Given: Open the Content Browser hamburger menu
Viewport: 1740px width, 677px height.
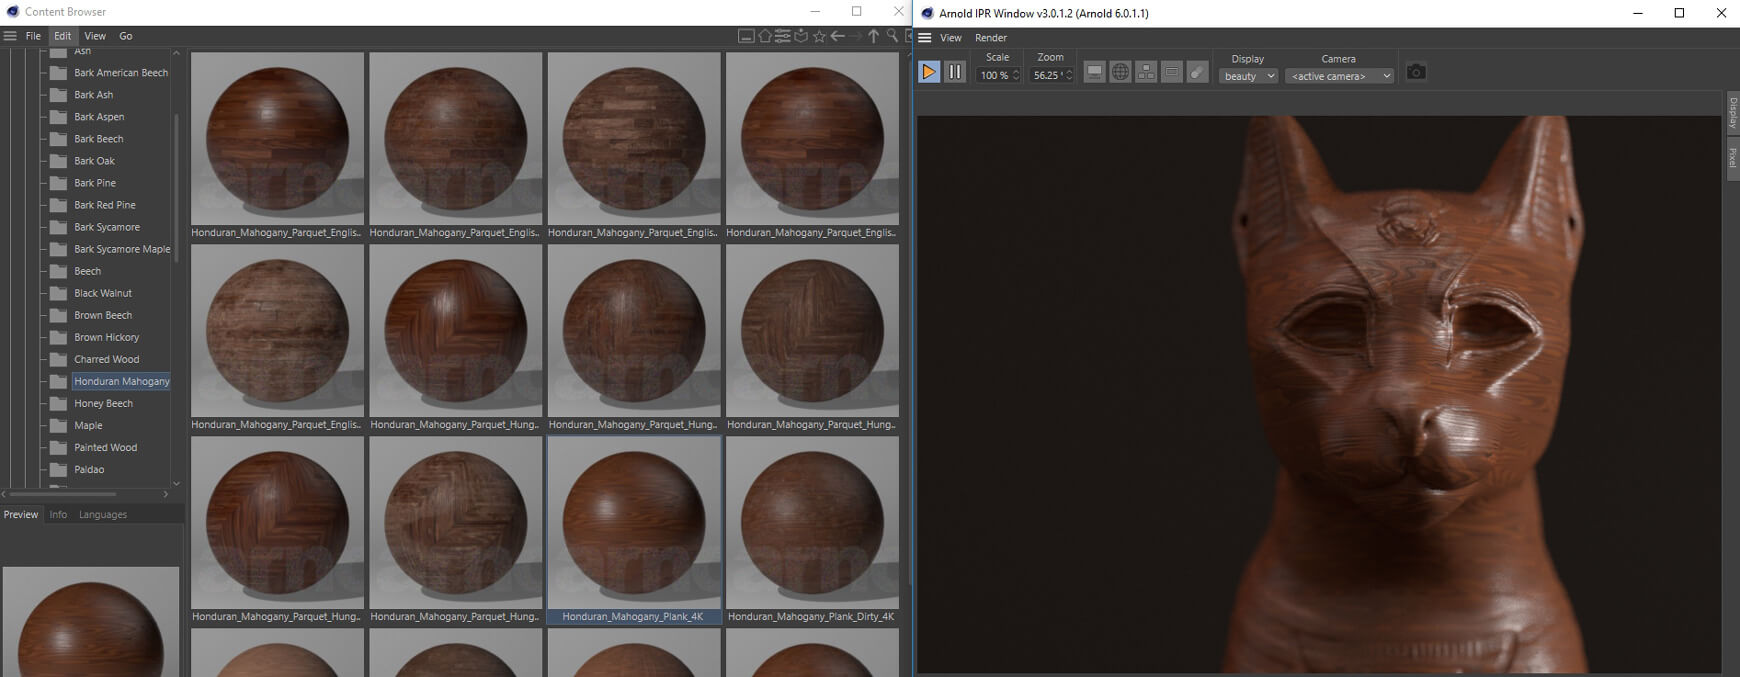Looking at the screenshot, I should [x=10, y=36].
